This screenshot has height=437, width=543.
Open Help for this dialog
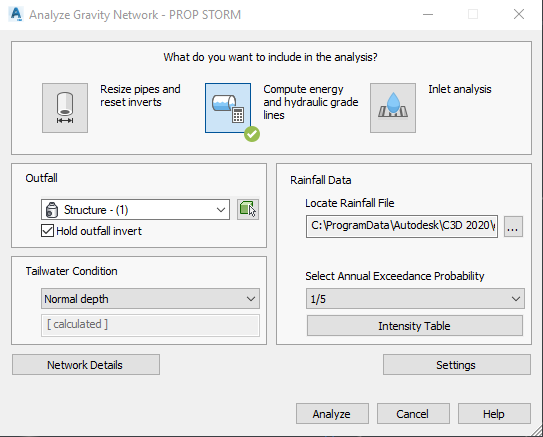coord(494,413)
